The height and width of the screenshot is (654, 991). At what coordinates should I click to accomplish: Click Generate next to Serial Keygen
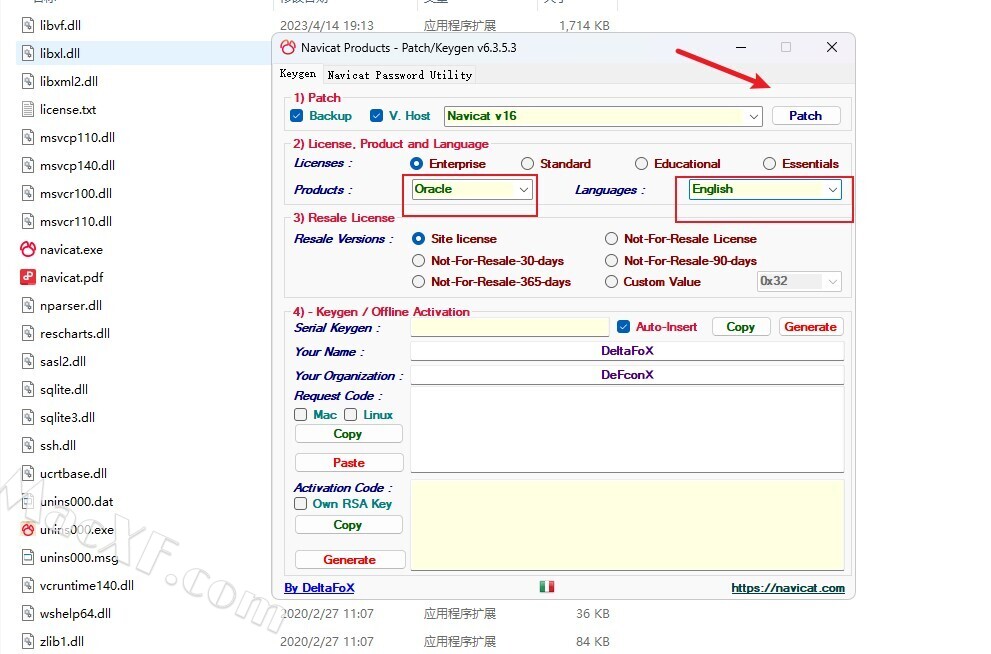click(x=811, y=327)
